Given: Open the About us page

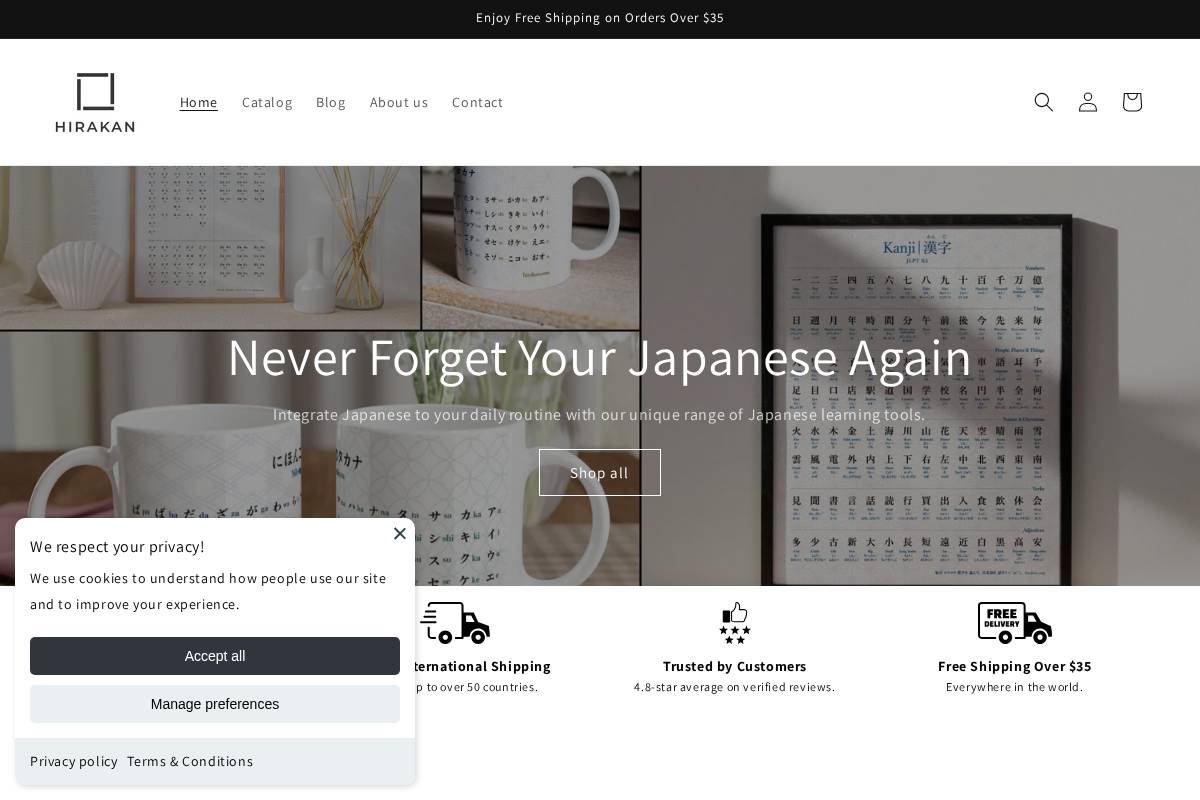Looking at the screenshot, I should pos(398,102).
